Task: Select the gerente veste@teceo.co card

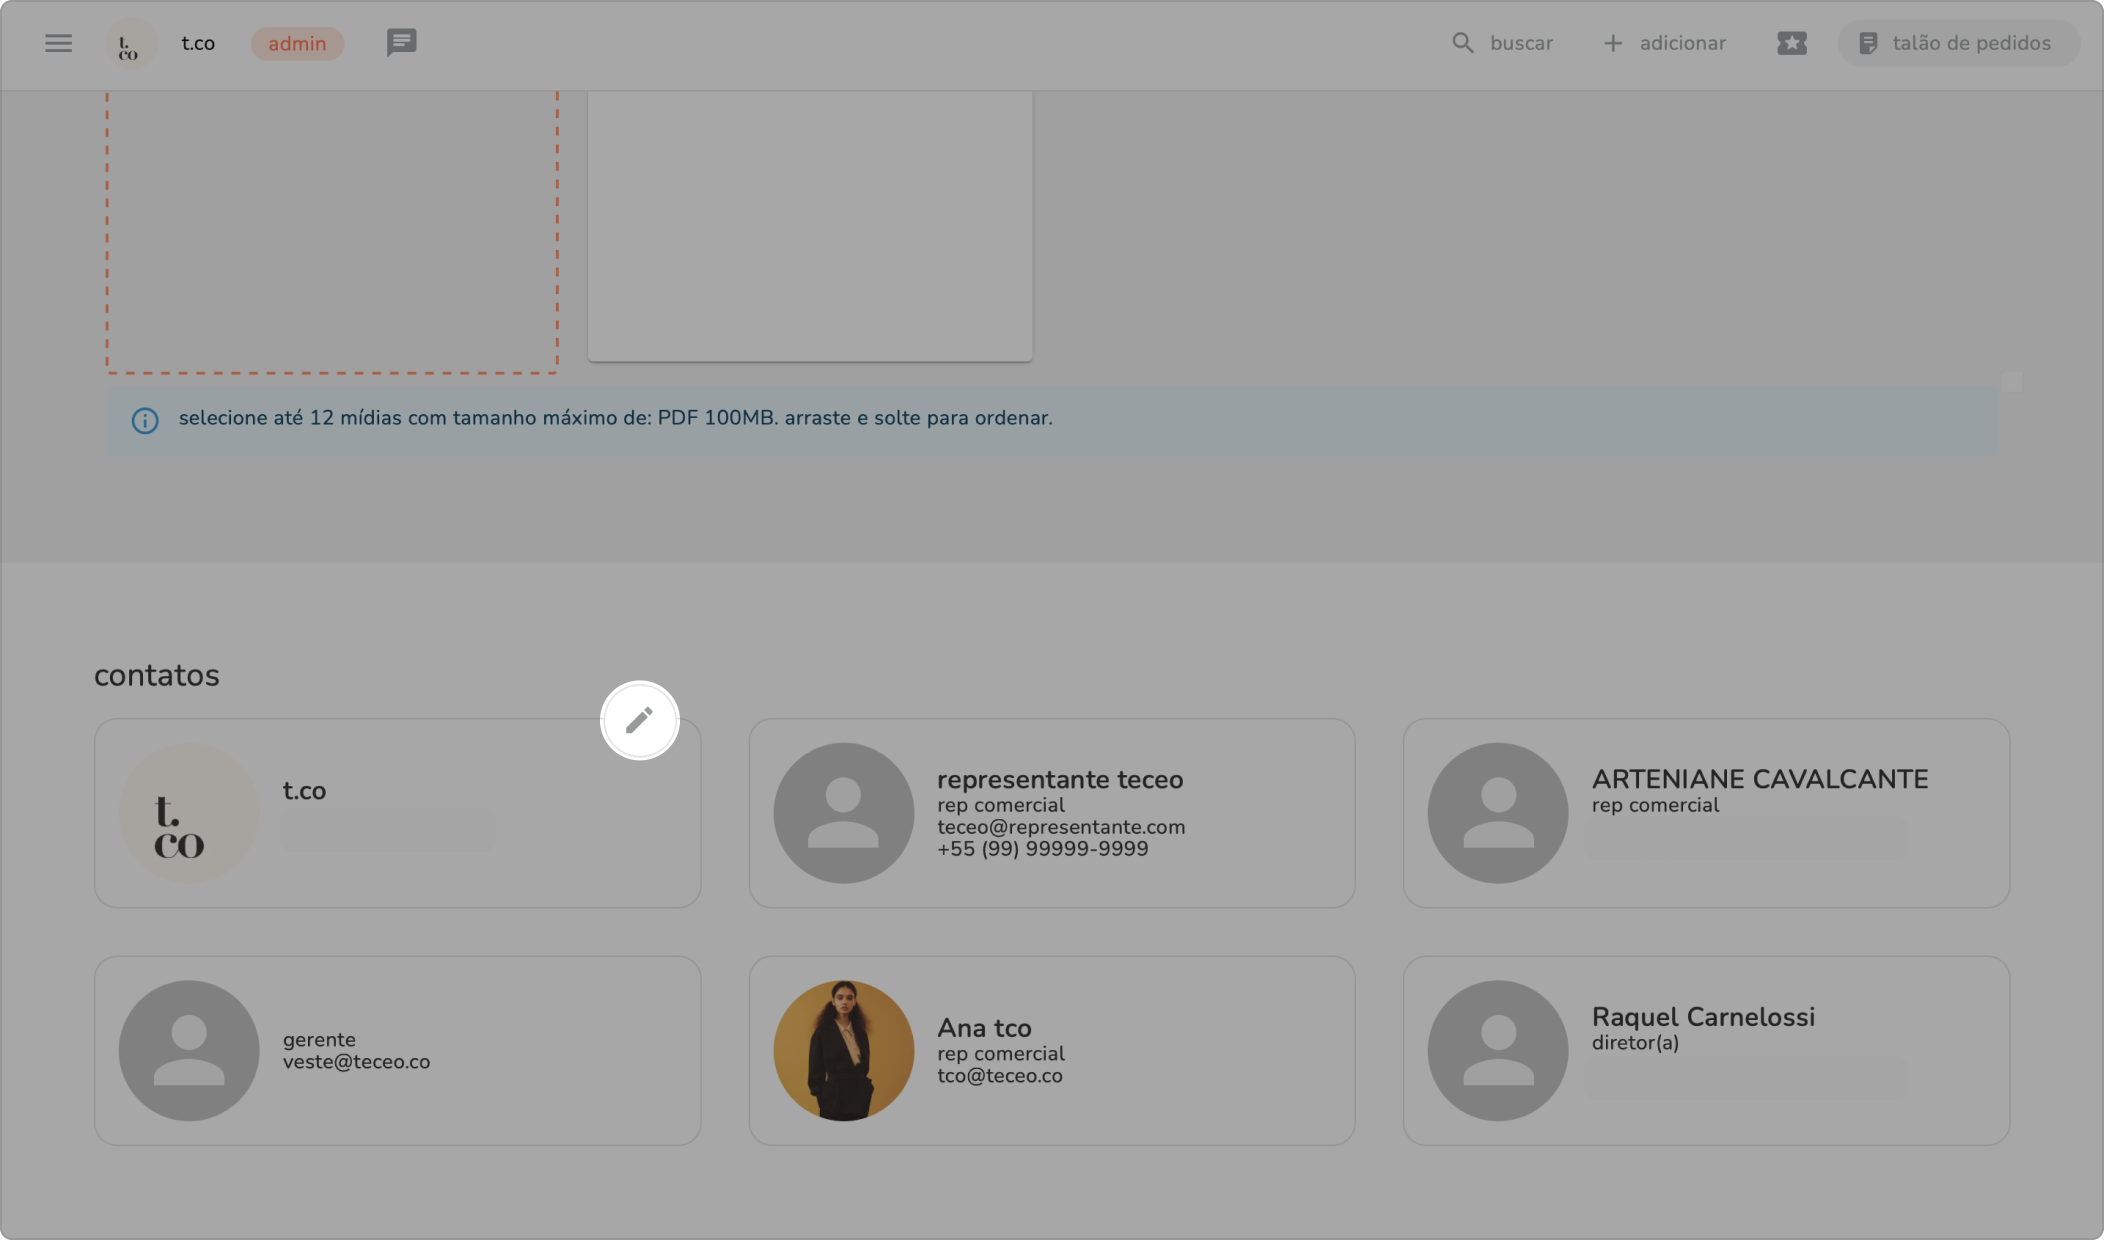Action: [x=397, y=1050]
